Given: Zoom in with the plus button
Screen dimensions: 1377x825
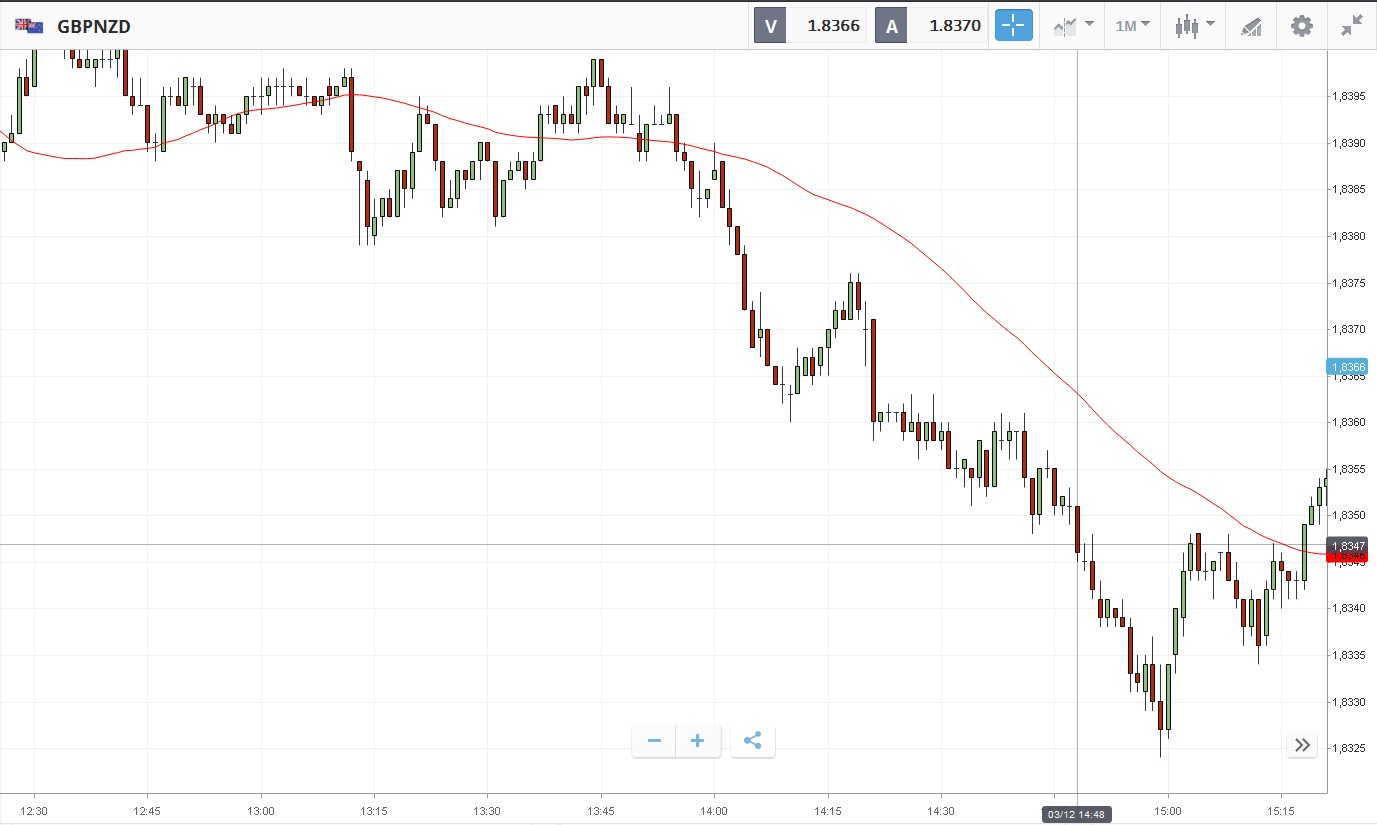Looking at the screenshot, I should coord(698,741).
